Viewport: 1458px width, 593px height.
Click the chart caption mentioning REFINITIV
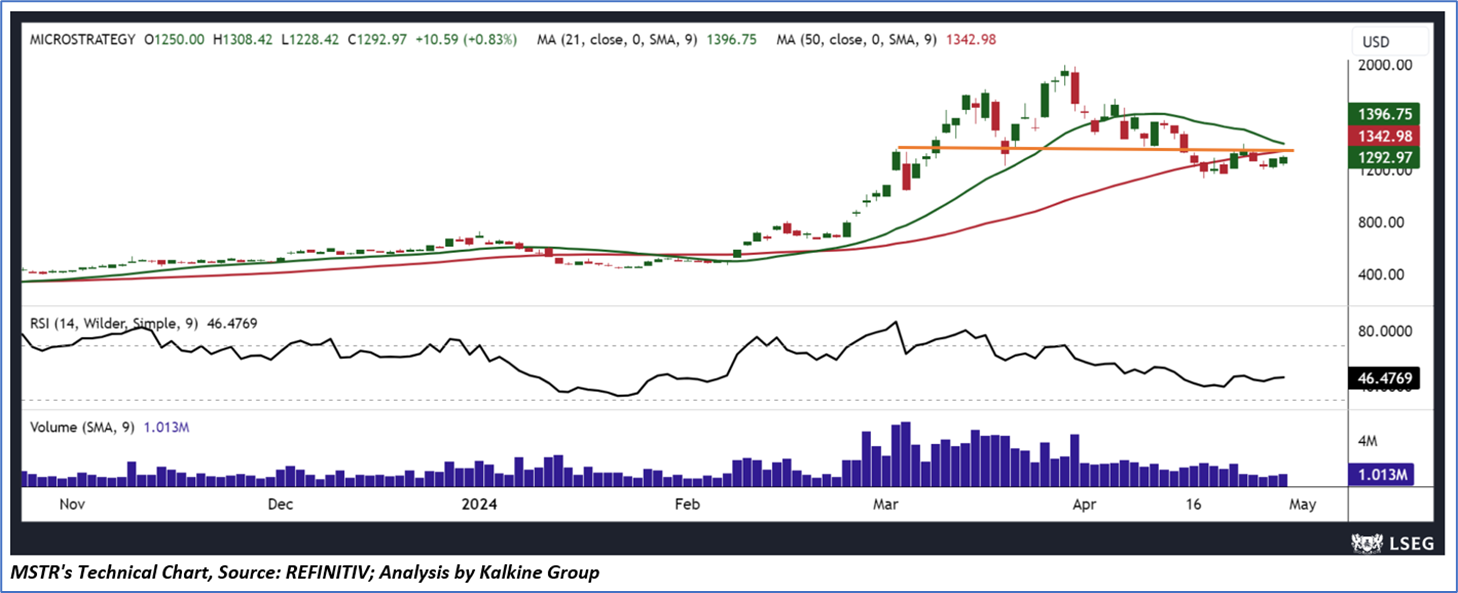[x=305, y=573]
